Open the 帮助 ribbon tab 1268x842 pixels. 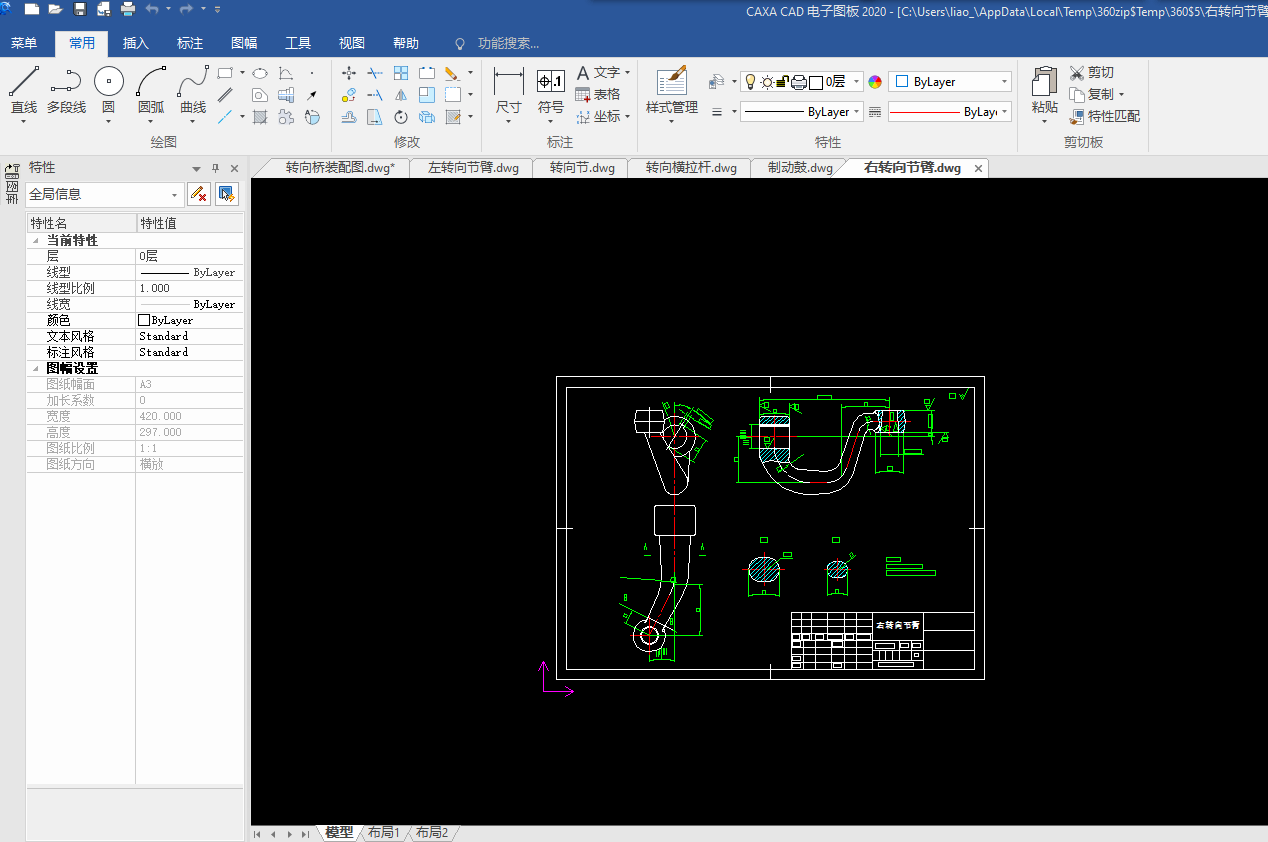405,43
